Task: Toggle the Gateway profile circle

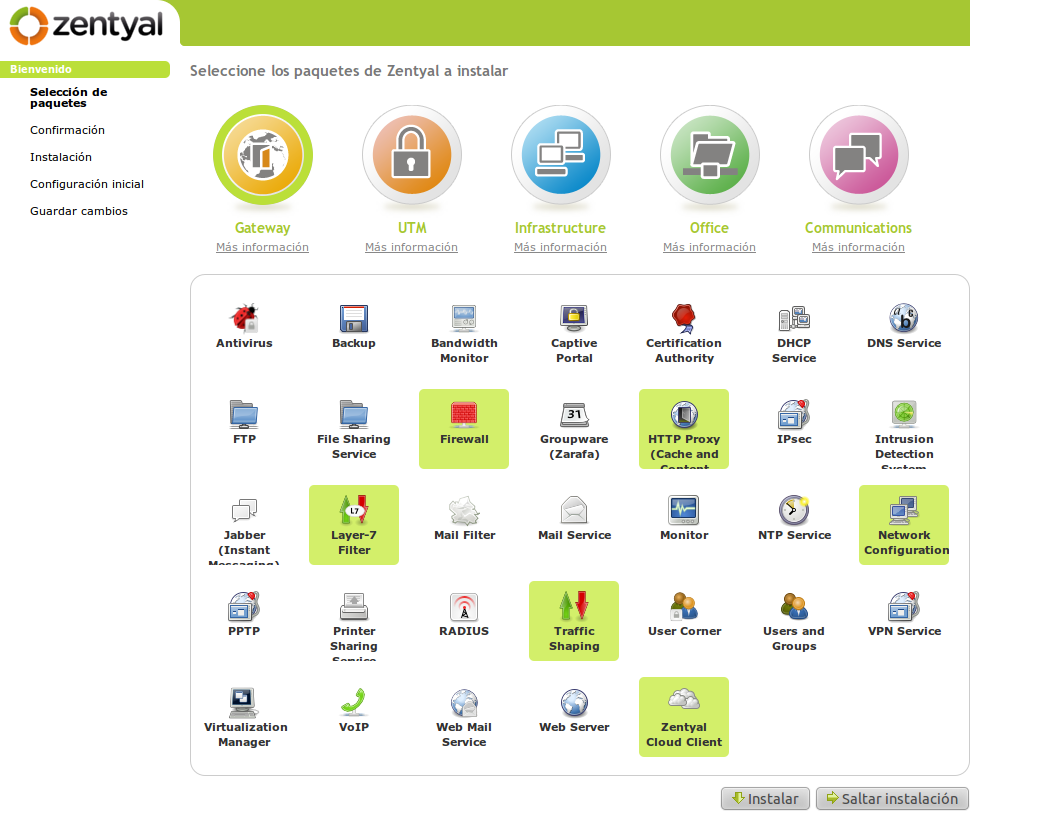Action: [x=263, y=155]
